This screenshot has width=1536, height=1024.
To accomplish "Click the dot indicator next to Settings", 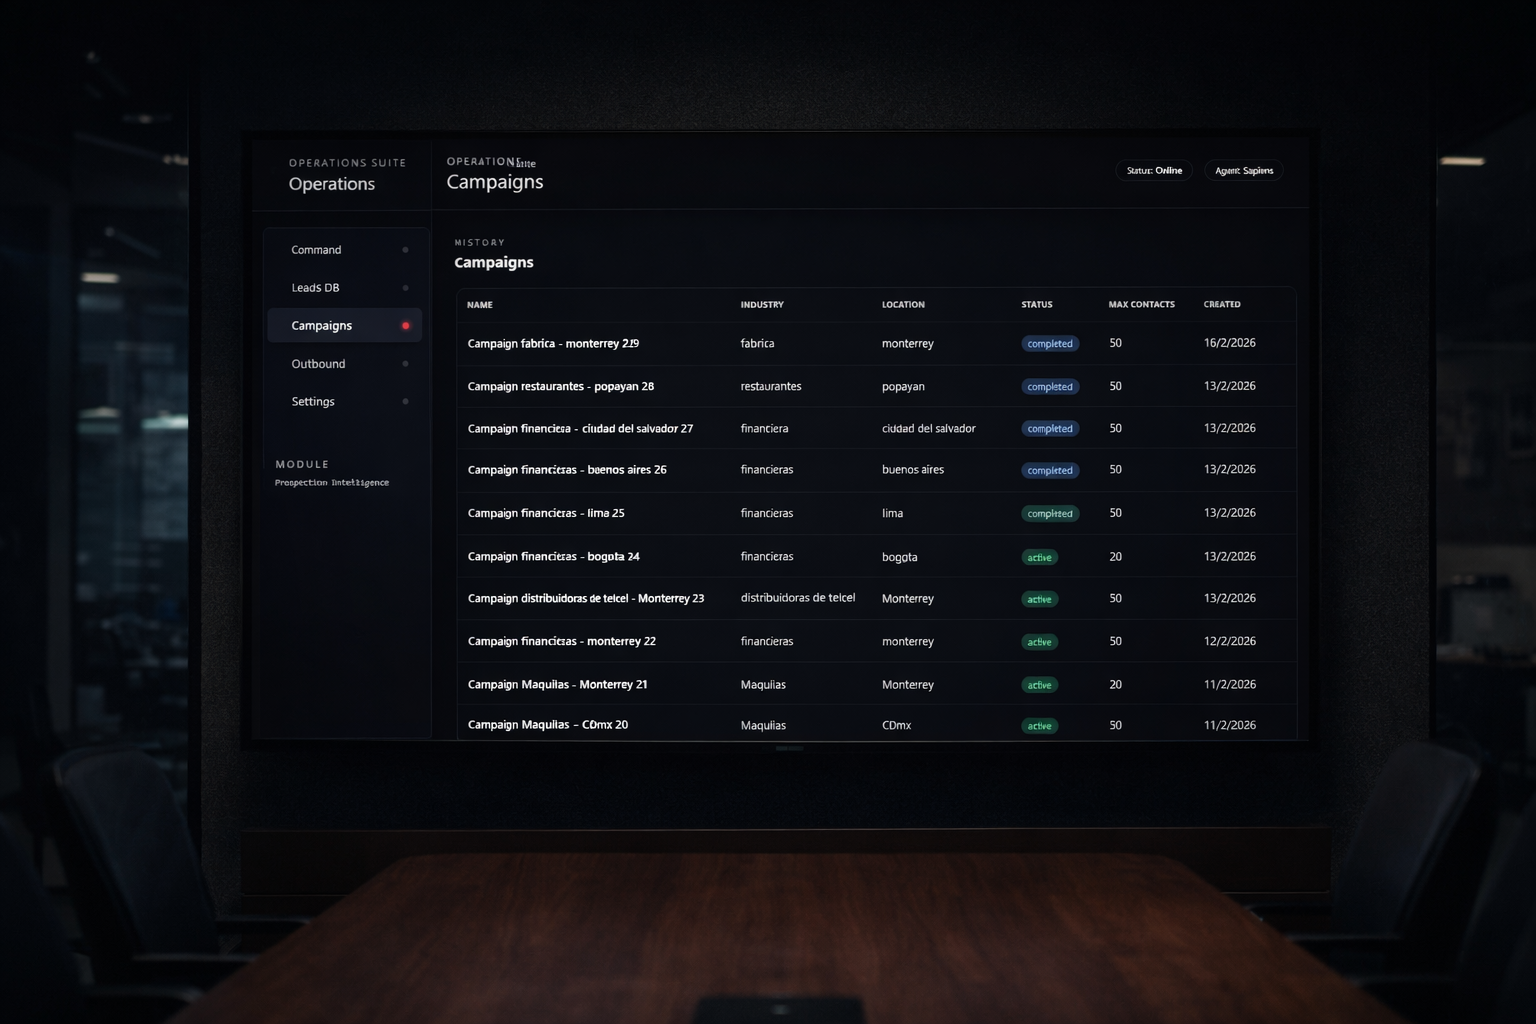I will click(x=405, y=402).
